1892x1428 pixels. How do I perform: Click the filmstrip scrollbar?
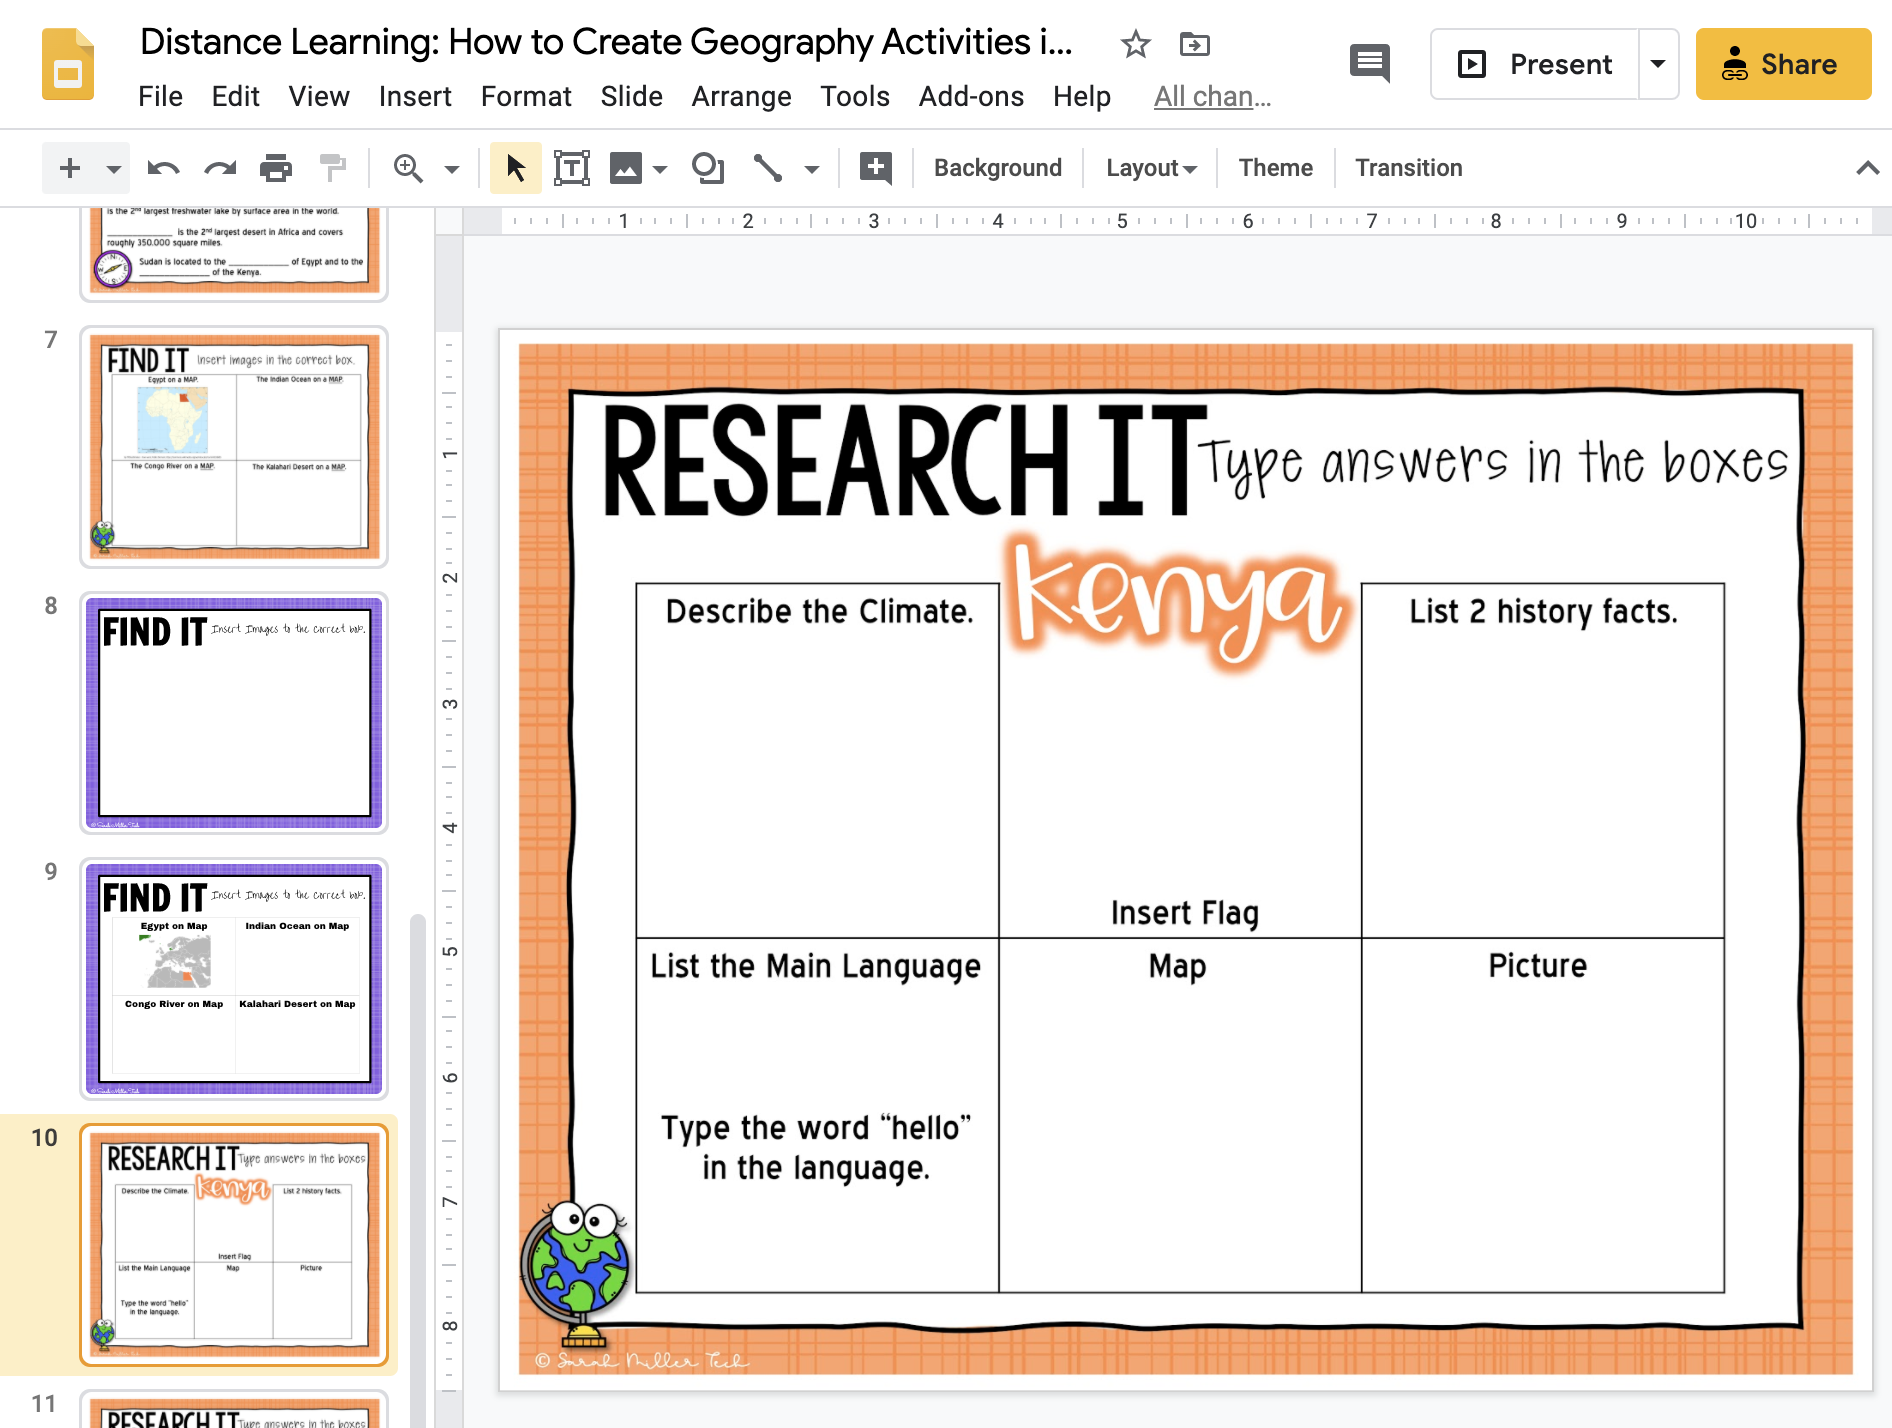[x=418, y=1170]
